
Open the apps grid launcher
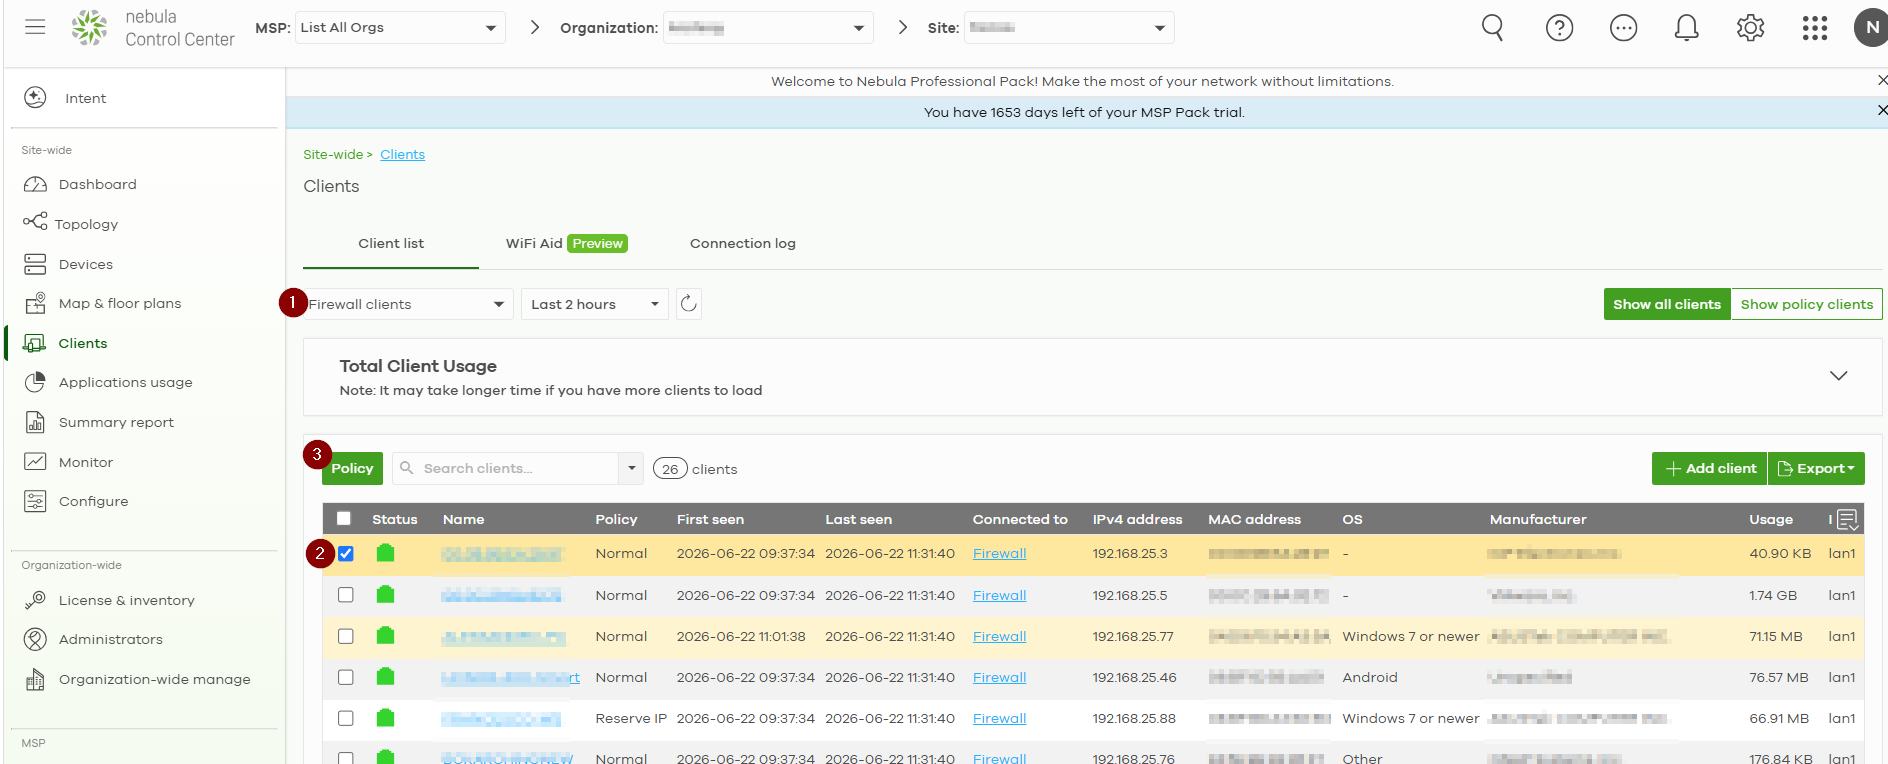point(1815,28)
